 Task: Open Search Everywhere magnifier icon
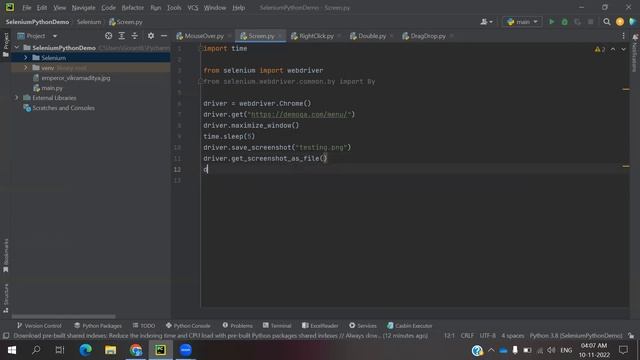607,22
